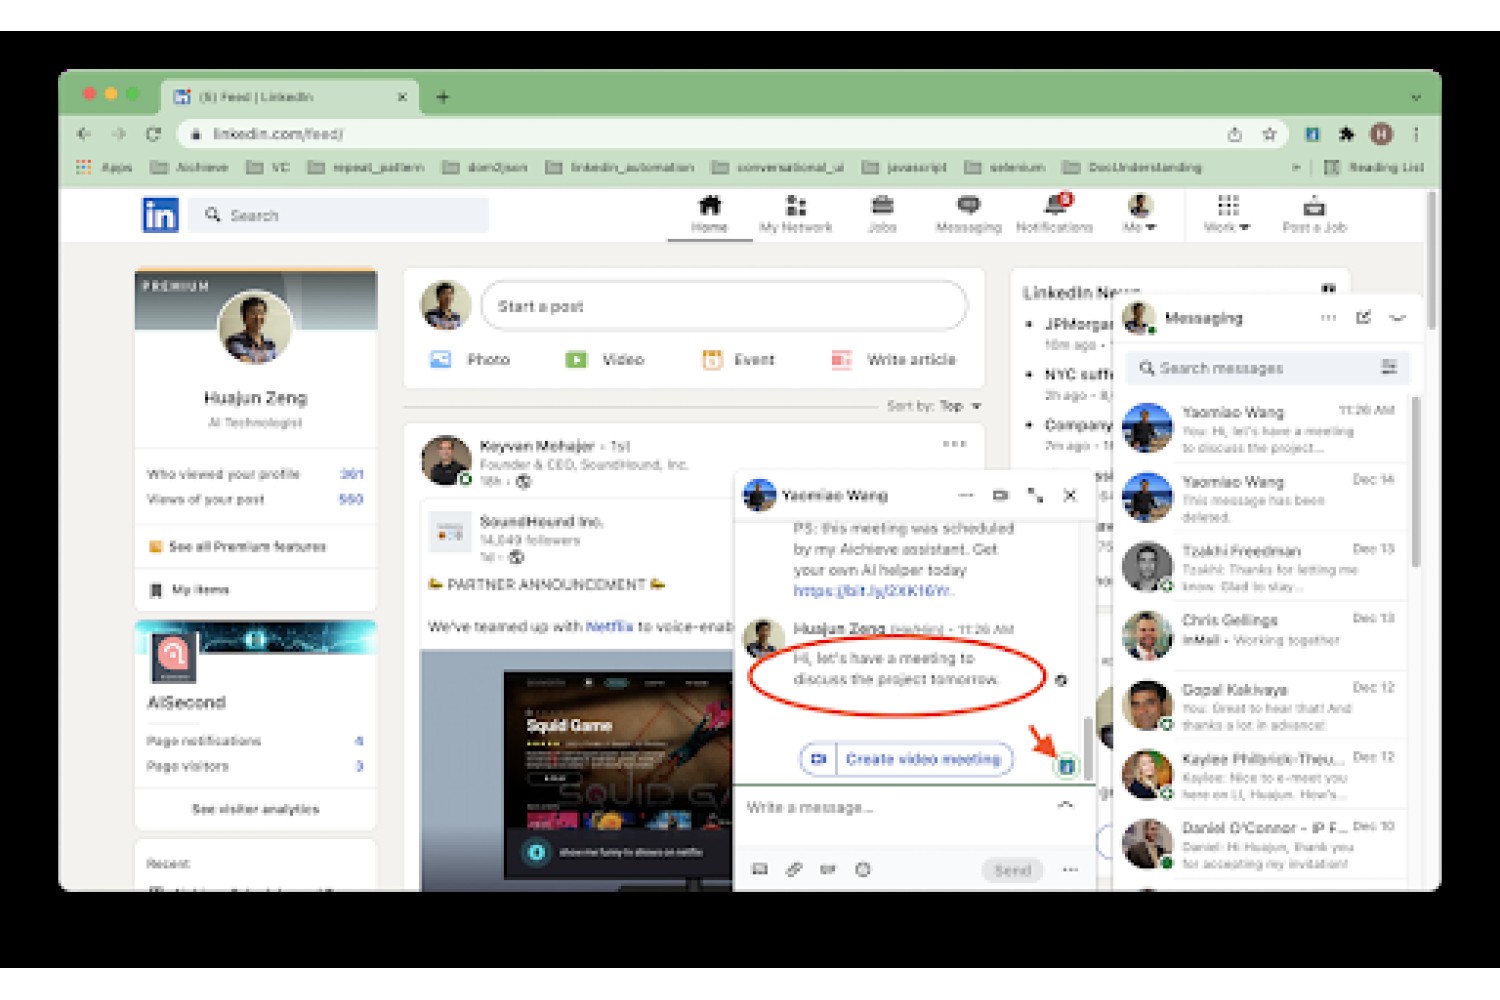Open Netflix link in post
1500x1000 pixels.
coord(610,626)
